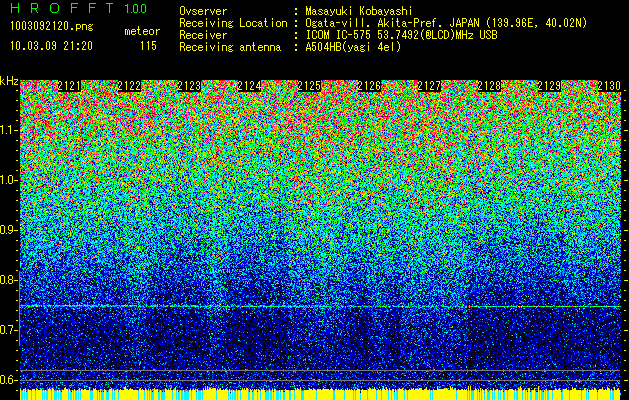Viewport: 629px width, 400px height.
Task: Click the 0.9 kHz axis label
Action: pyautogui.click(x=9, y=230)
